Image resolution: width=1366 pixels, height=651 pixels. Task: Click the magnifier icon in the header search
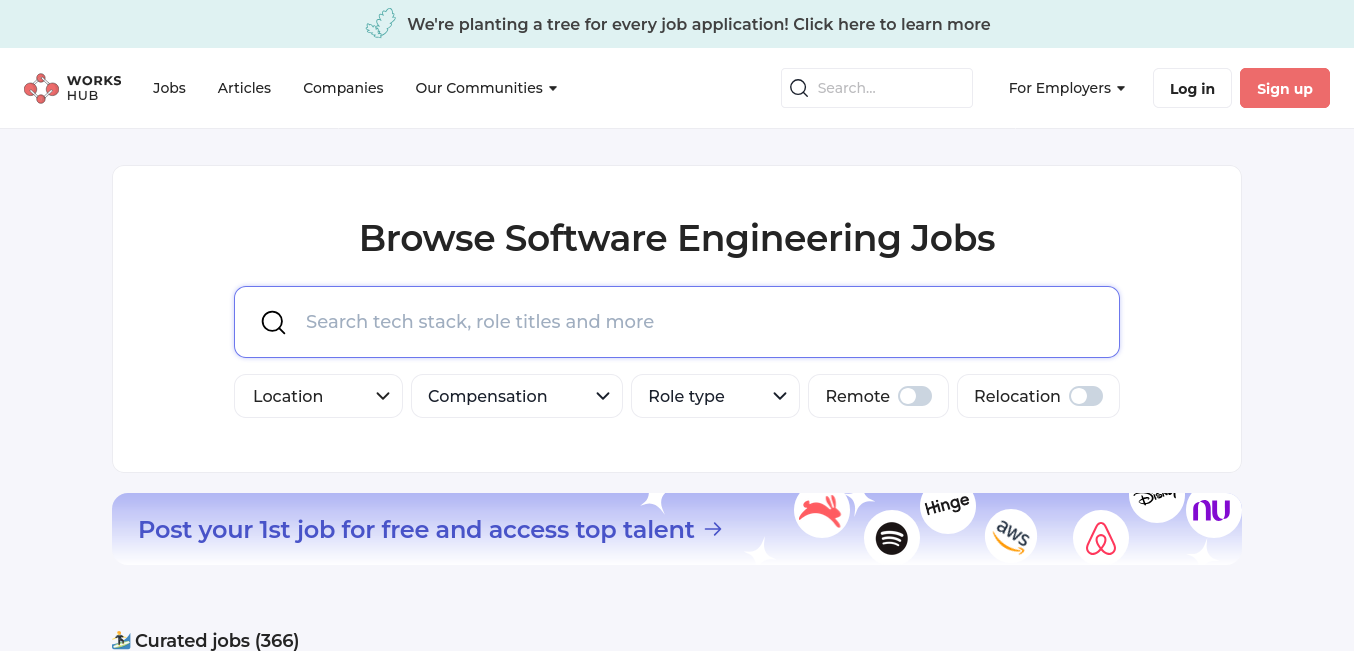click(x=799, y=88)
